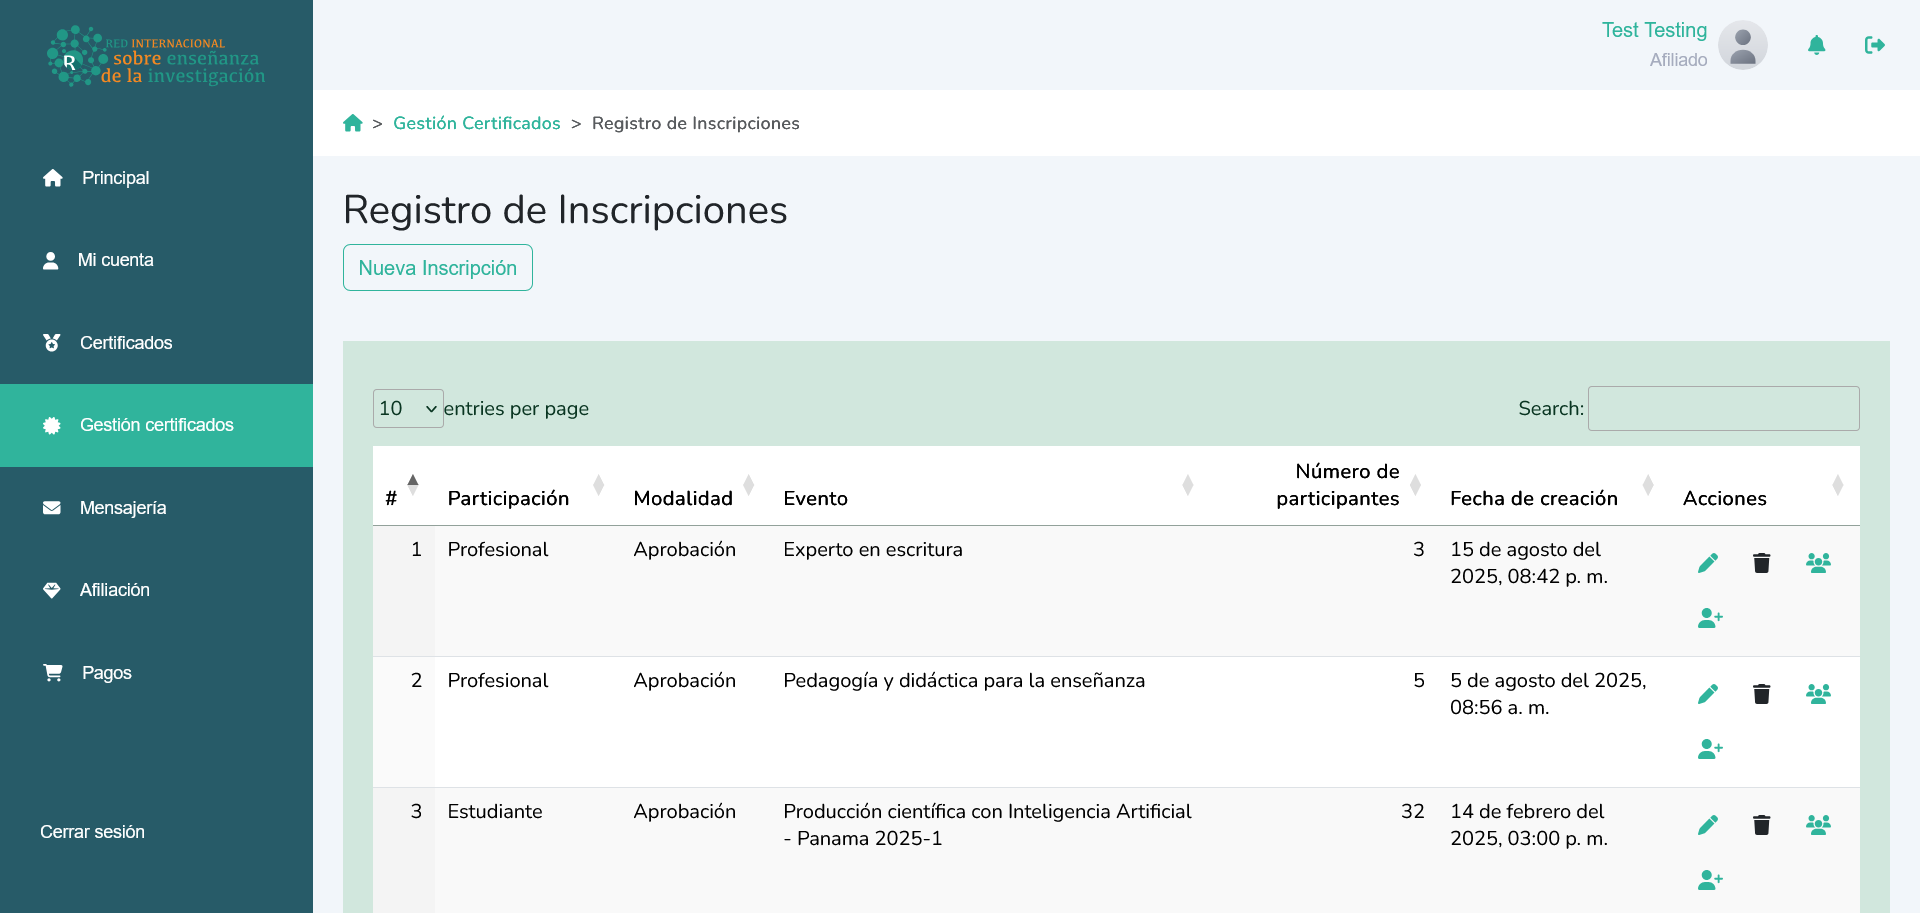View participants group for Experto en escritura
Screen dimensions: 1920x913
[1818, 563]
